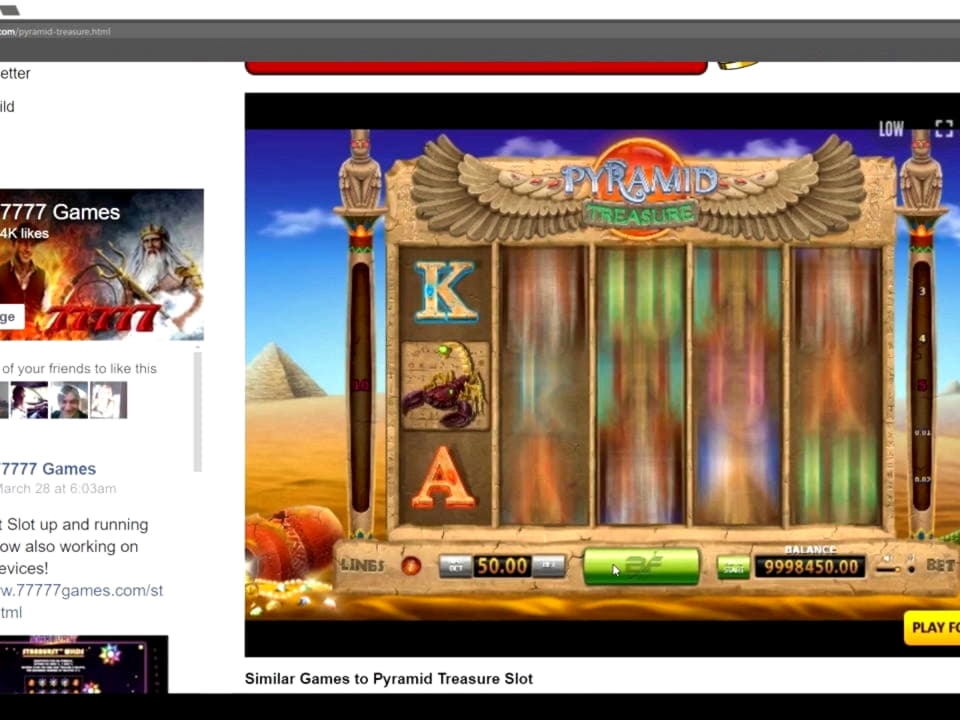960x720 pixels.
Task: Click the total bet value 50.00
Action: point(501,566)
